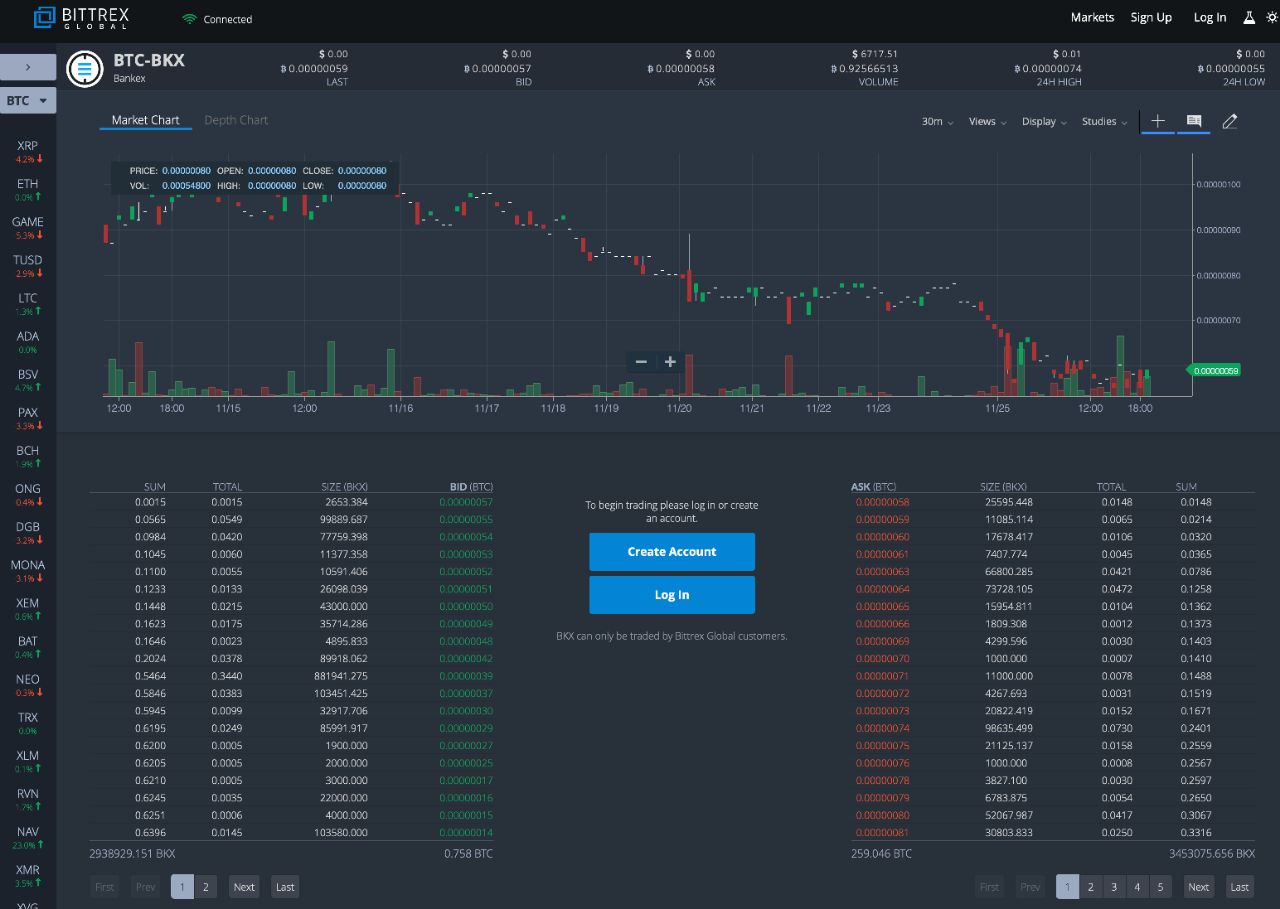
Task: Go to page 3 of ask orders
Action: point(1114,887)
